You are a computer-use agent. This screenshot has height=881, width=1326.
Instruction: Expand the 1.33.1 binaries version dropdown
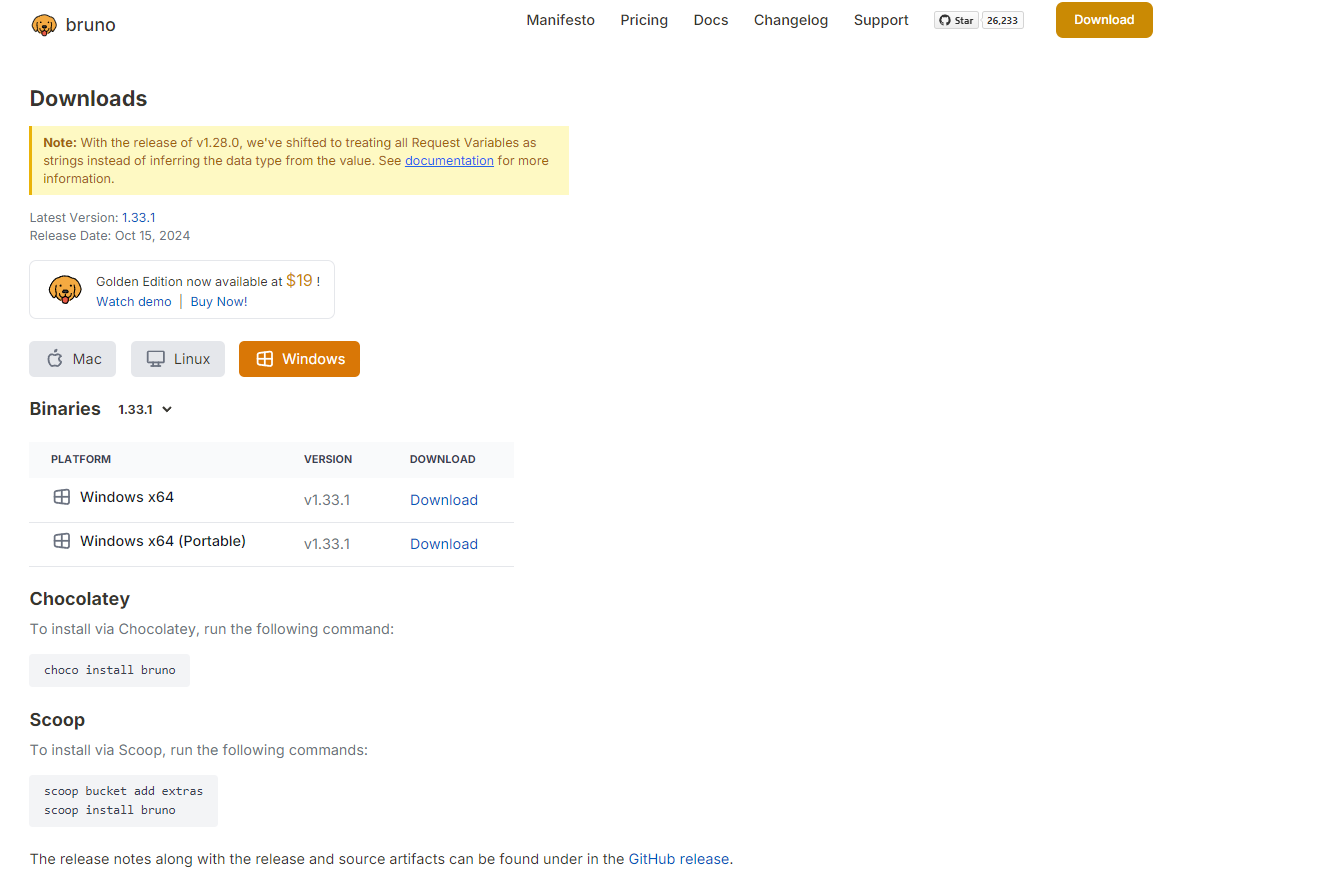pyautogui.click(x=146, y=409)
